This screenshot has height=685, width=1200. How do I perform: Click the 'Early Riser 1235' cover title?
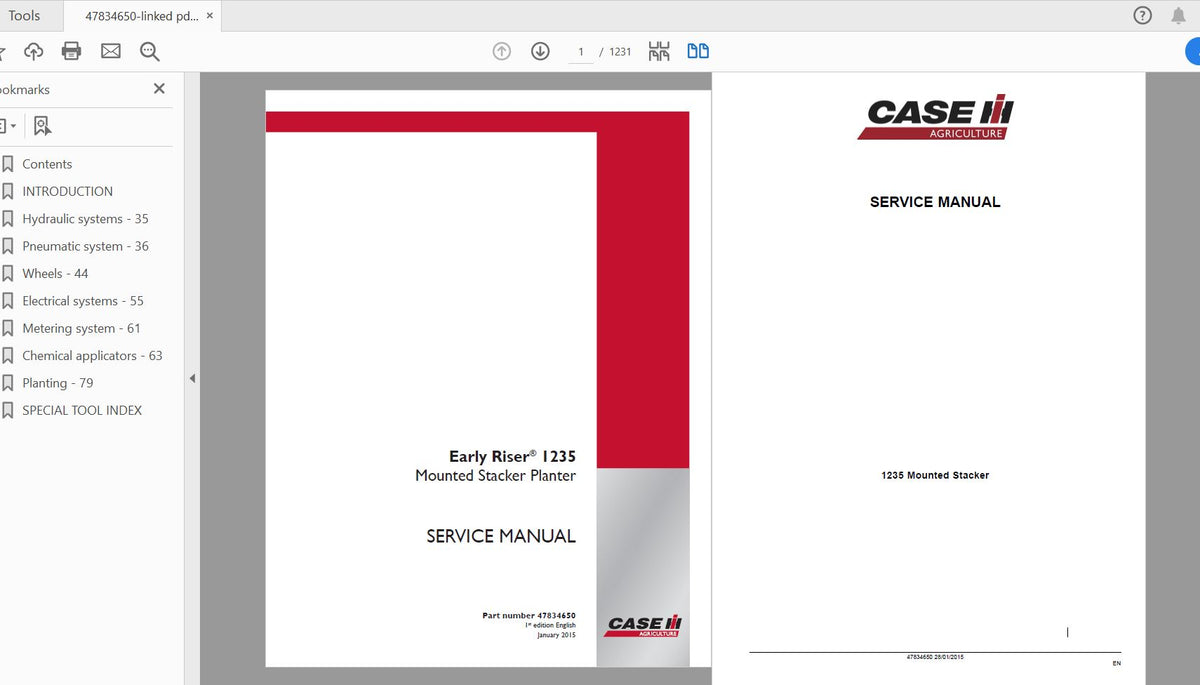[513, 456]
